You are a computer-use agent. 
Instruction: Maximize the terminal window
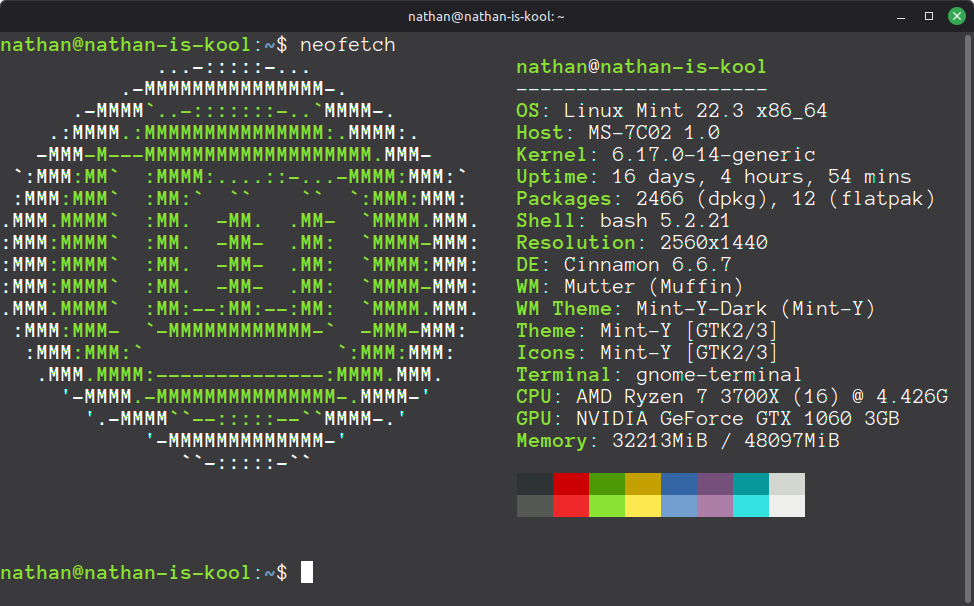(x=929, y=16)
